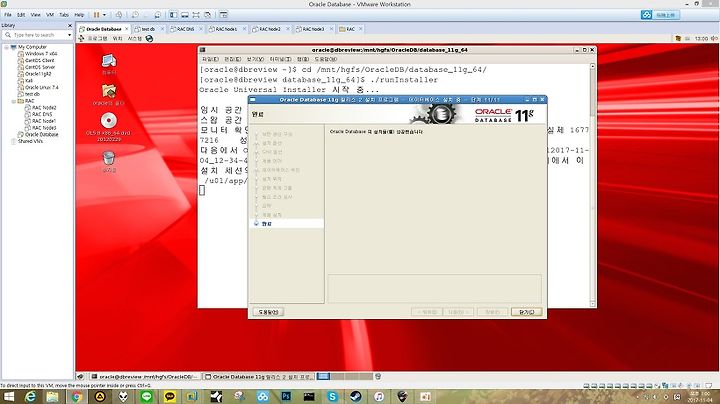Collapse the RAC folder tree node
The height and width of the screenshot is (404, 720).
tap(13, 101)
